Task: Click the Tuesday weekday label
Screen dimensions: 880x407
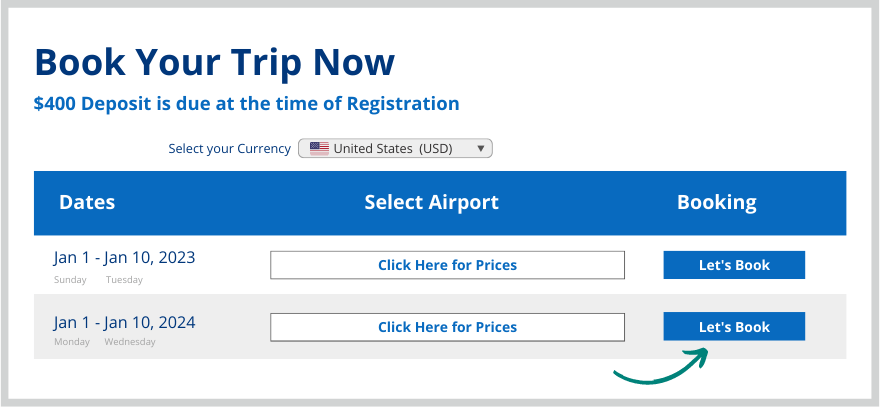Action: (x=124, y=280)
